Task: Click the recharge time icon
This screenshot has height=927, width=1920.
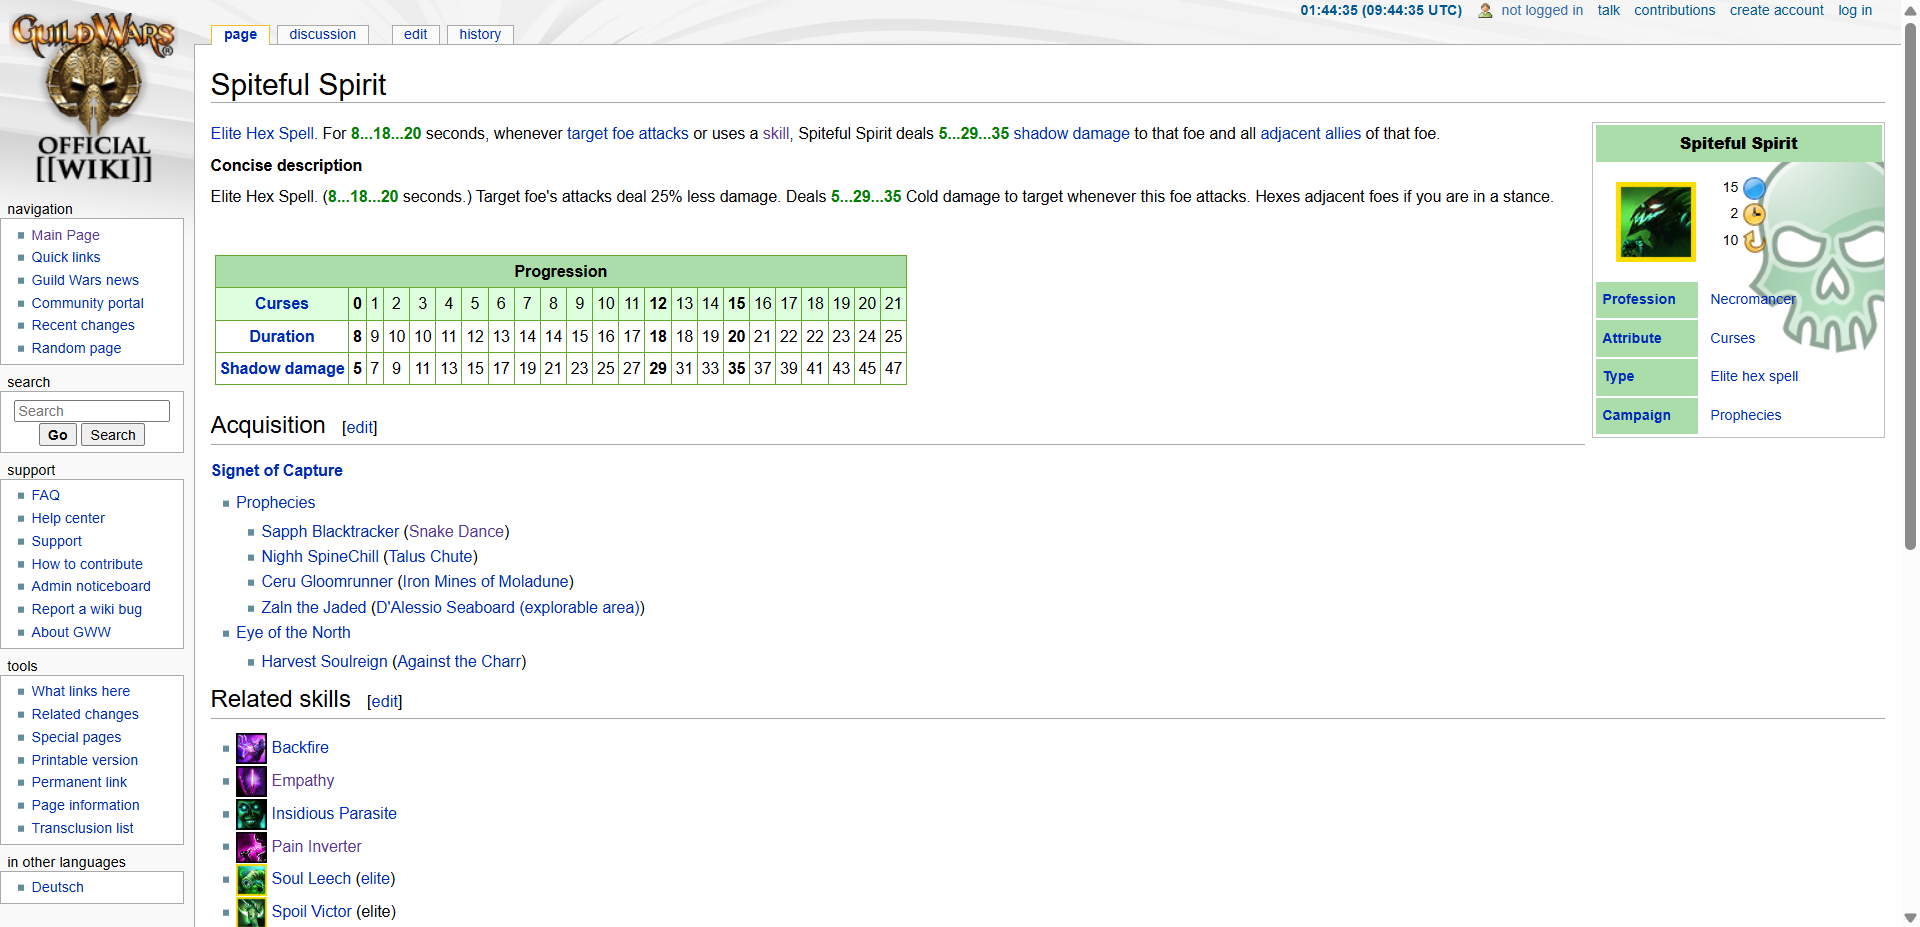Action: [1754, 241]
